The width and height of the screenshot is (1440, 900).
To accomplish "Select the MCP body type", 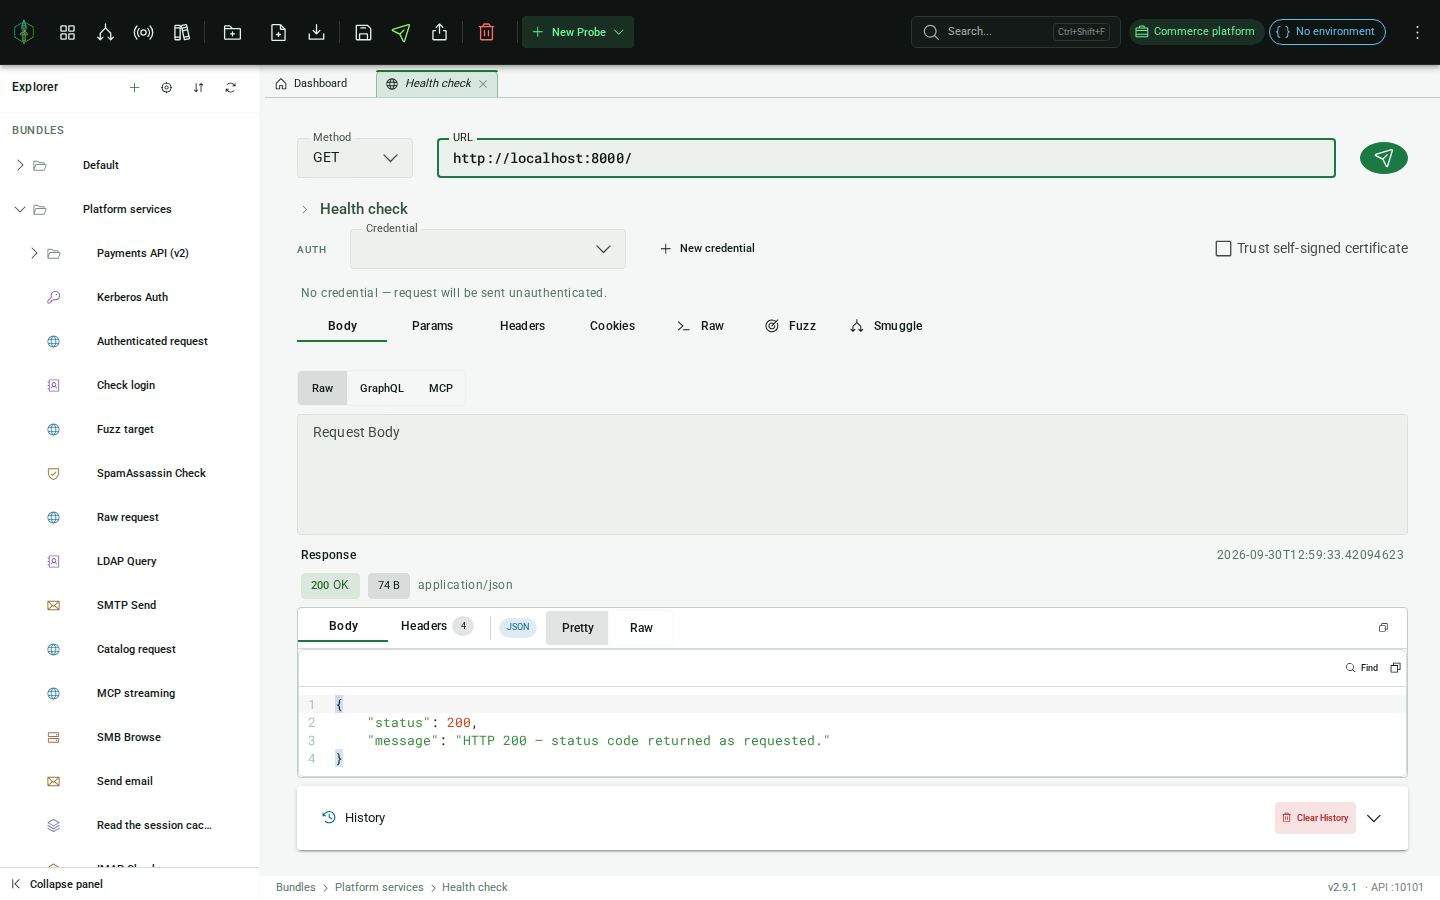I will (441, 388).
